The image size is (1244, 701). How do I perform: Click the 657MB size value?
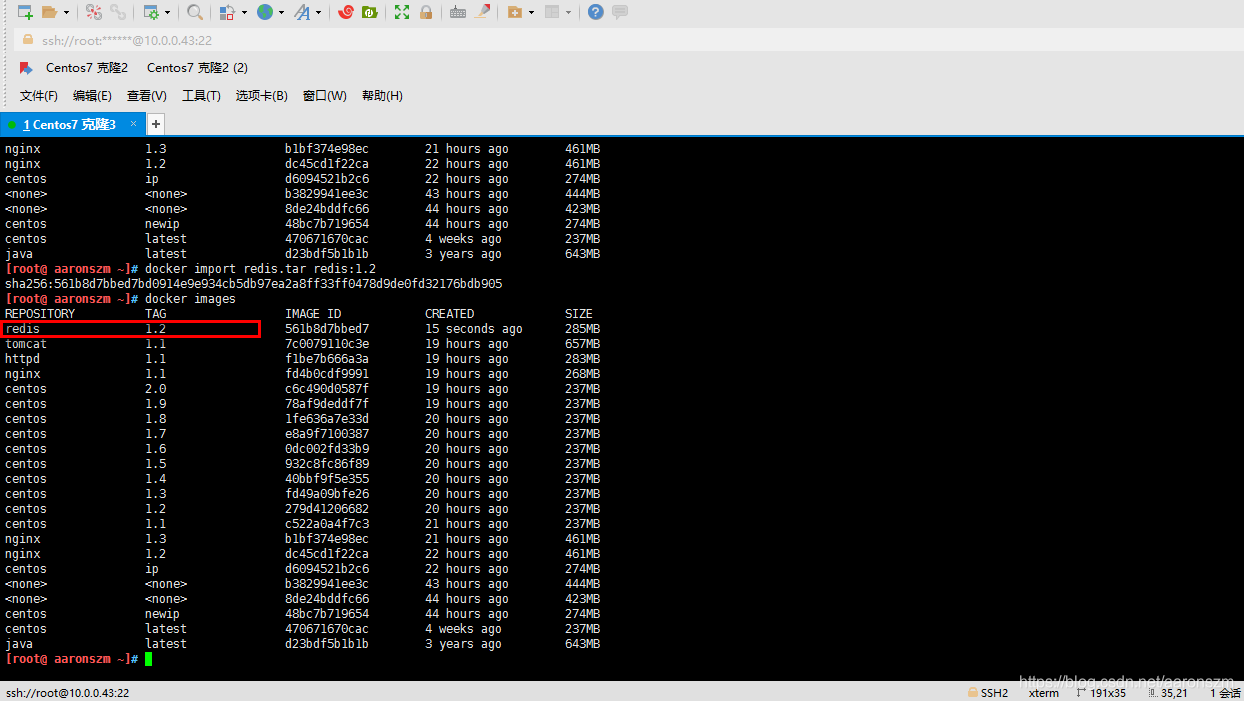click(583, 344)
